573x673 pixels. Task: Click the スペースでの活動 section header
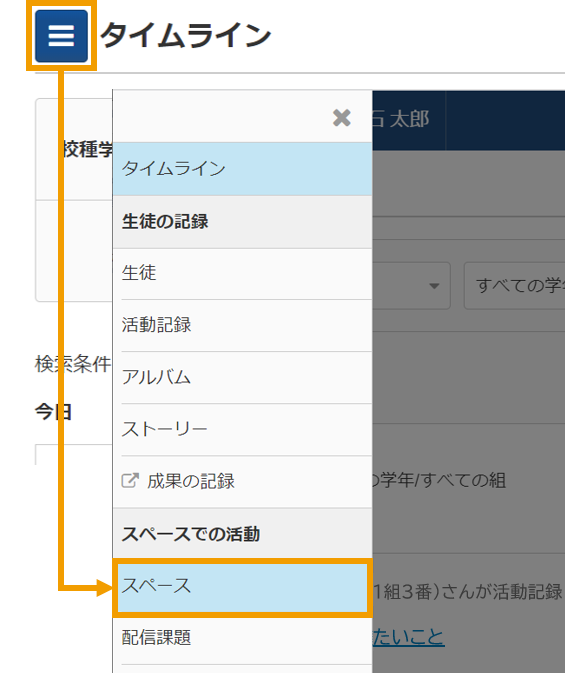pyautogui.click(x=243, y=534)
